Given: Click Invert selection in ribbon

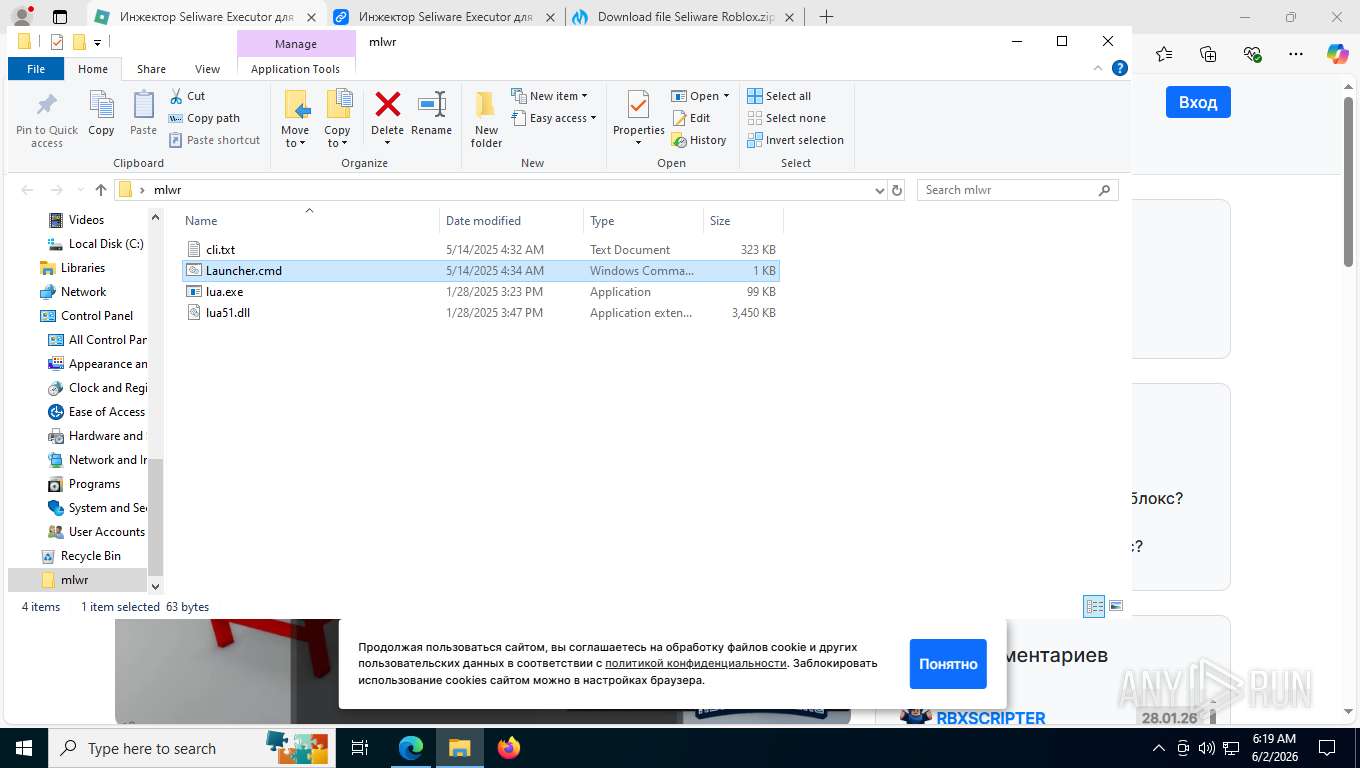Looking at the screenshot, I should 795,140.
